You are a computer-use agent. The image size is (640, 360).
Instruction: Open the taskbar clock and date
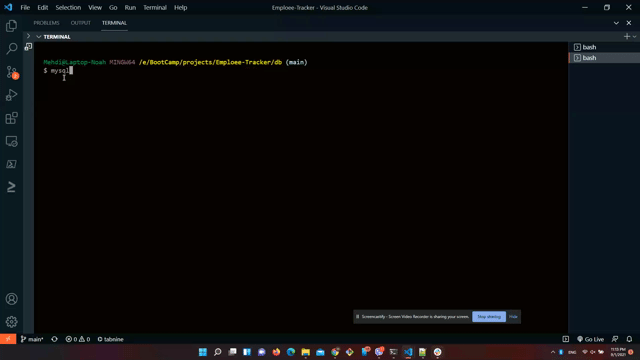coord(618,352)
